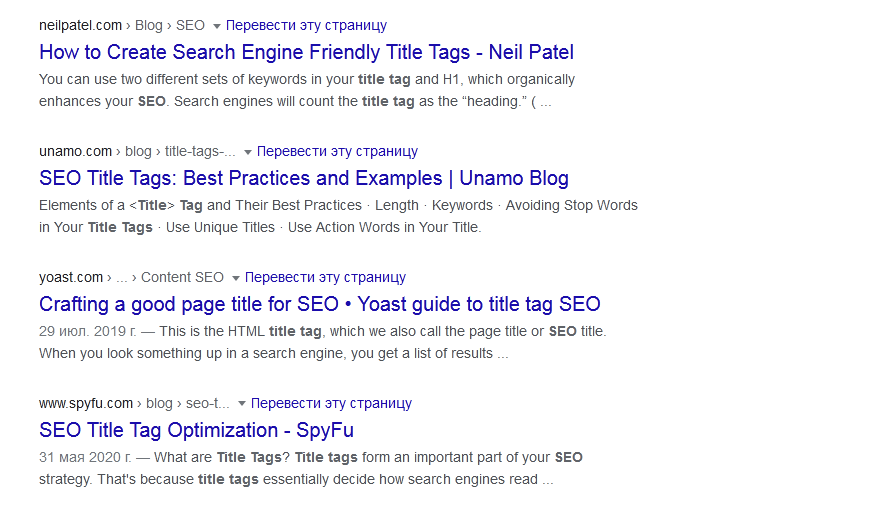This screenshot has width=869, height=518.
Task: Click the Yoast snippet dated 29 июл. 2019
Action: point(323,342)
